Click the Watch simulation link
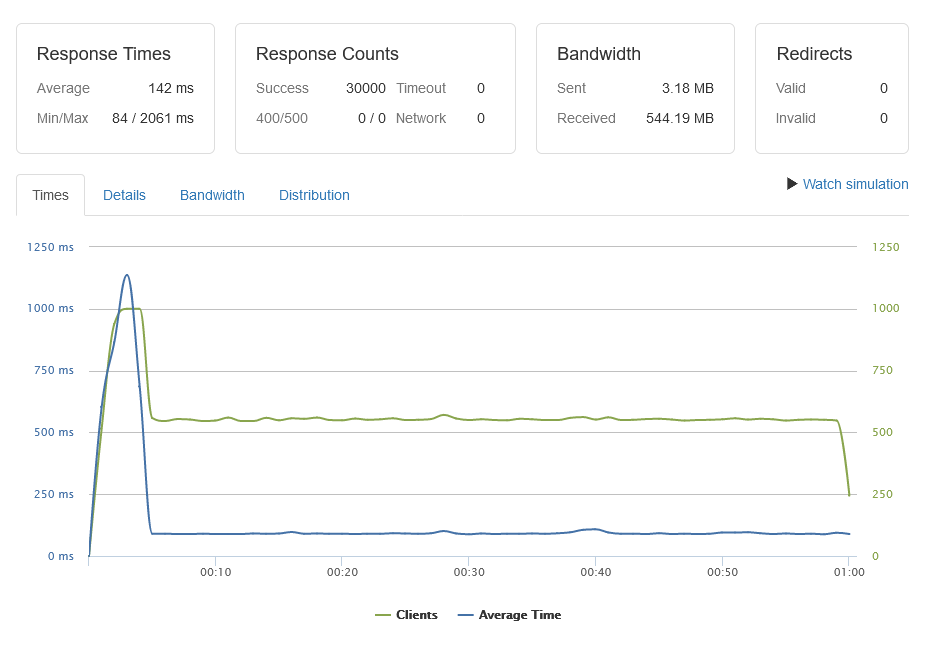This screenshot has height=650, width=929. 855,184
